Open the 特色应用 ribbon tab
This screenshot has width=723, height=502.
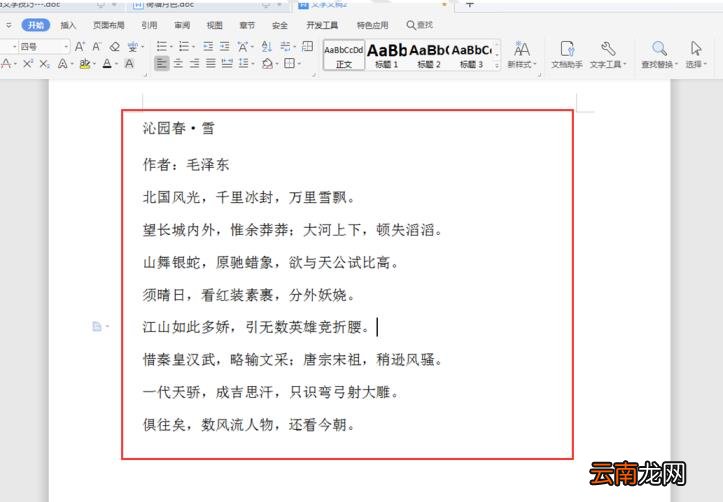tap(373, 25)
